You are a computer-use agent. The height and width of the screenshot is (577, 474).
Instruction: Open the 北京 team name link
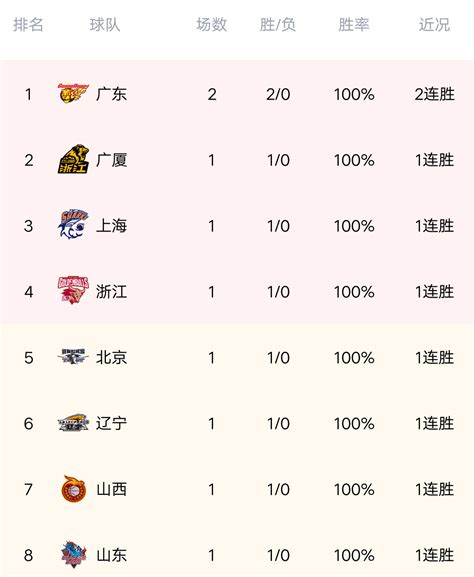[x=112, y=358]
